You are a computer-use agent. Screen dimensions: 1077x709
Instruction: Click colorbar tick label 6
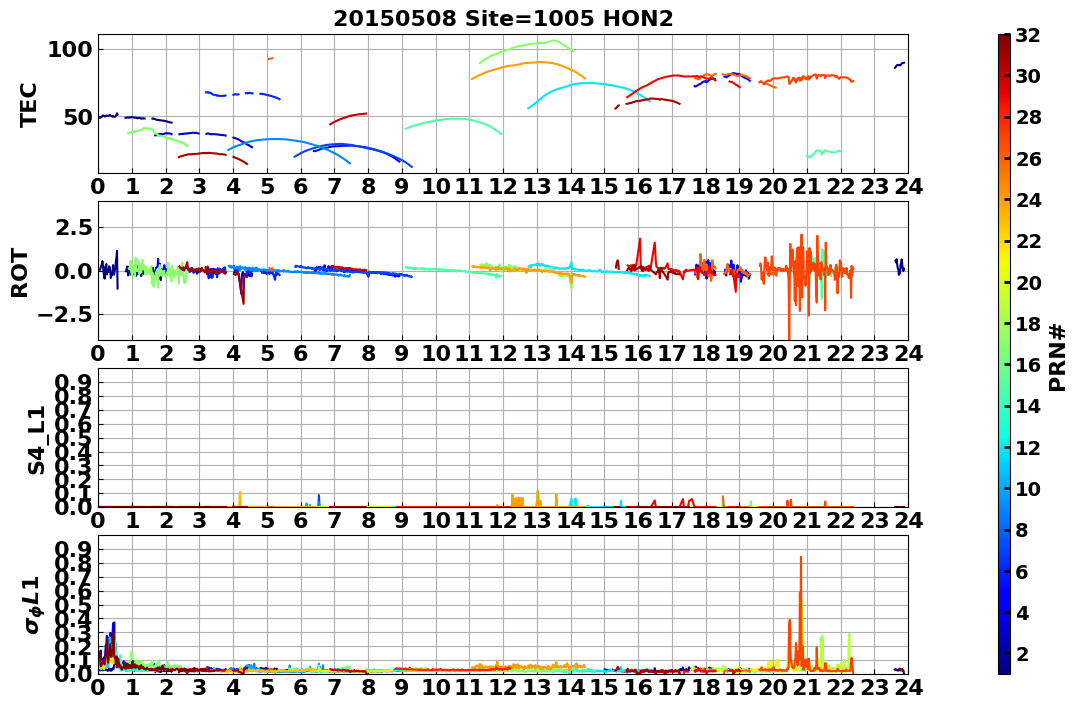coord(1023,571)
